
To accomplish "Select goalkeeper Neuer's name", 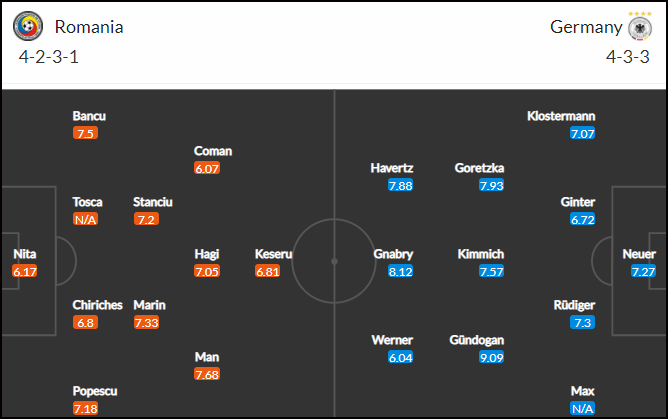I will pyautogui.click(x=639, y=254).
